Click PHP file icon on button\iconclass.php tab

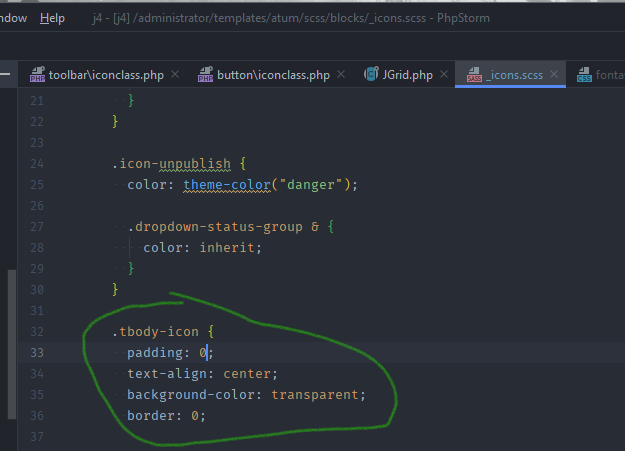[206, 75]
